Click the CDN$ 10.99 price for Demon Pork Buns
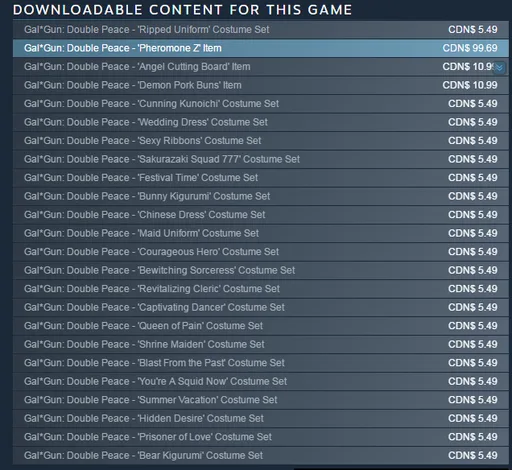Screen dimensions: 512x470 click(x=470, y=85)
